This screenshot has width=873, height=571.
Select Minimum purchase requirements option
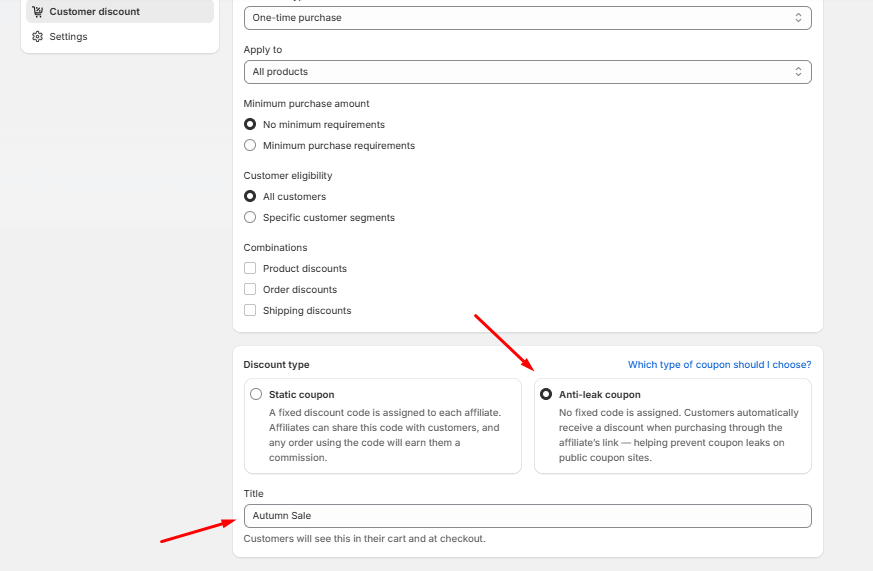250,146
